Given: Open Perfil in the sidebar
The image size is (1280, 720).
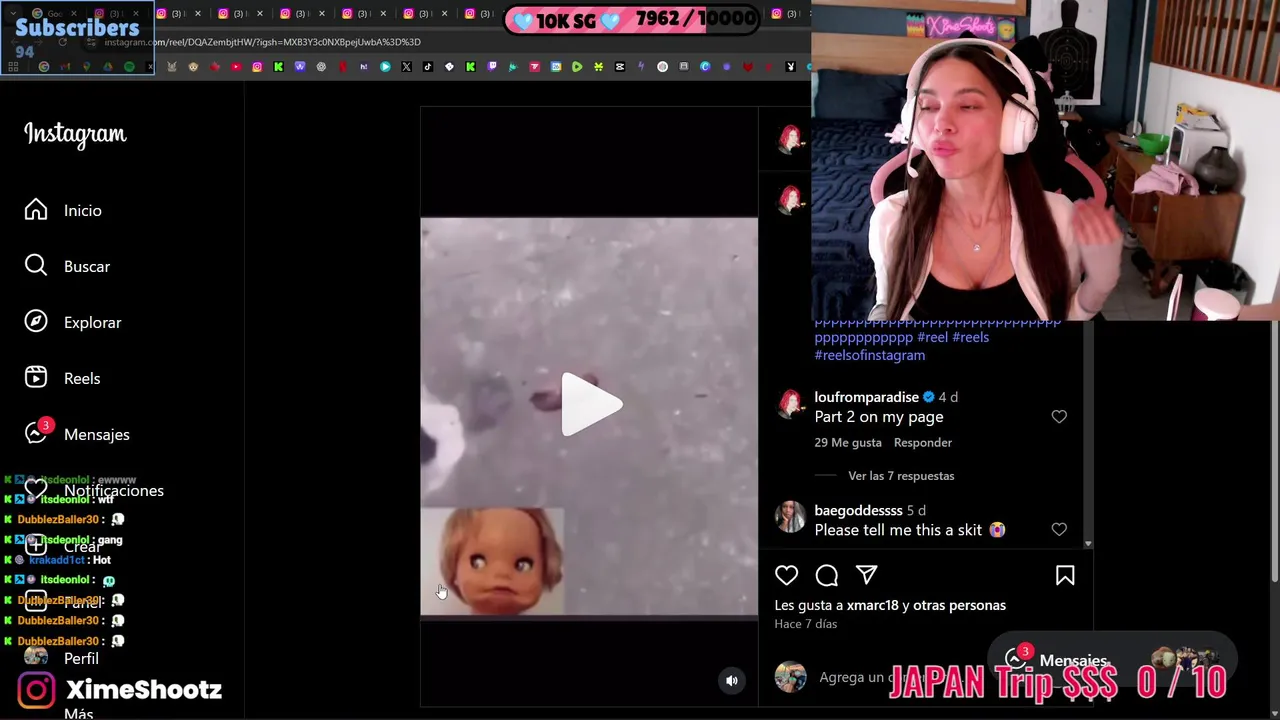Looking at the screenshot, I should [81, 658].
